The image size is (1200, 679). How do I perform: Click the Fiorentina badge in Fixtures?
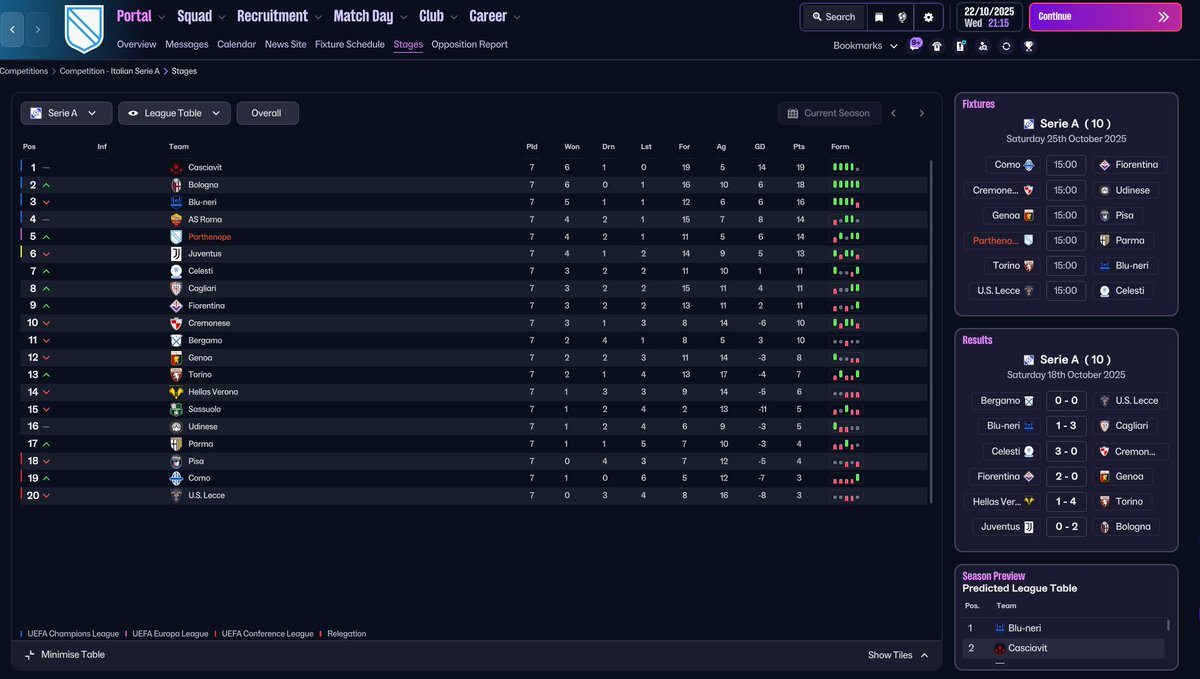click(1104, 165)
